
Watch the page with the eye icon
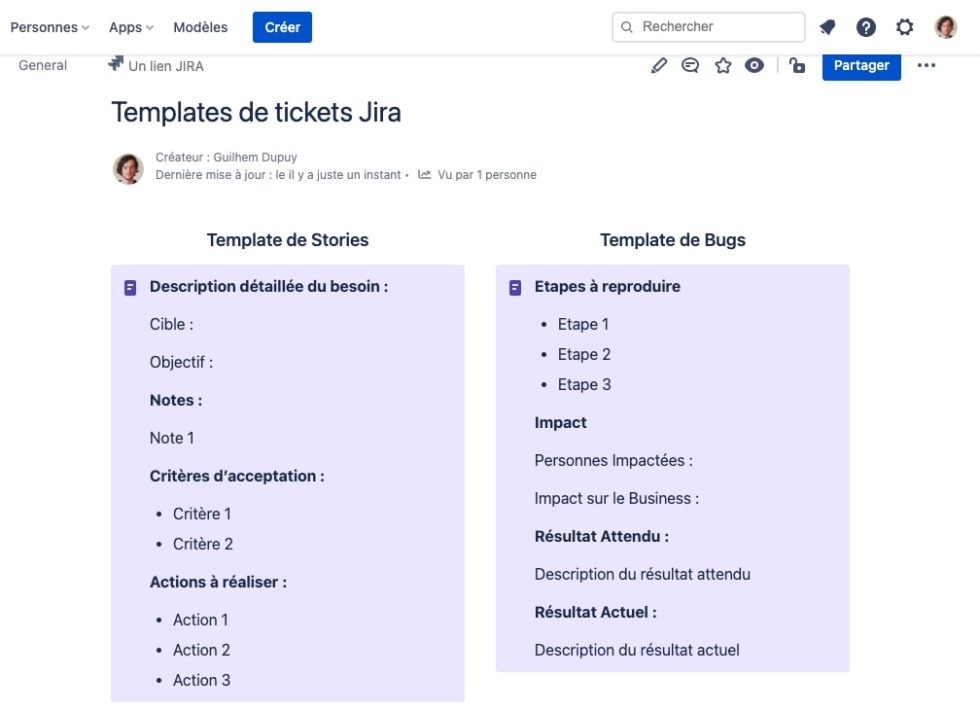755,65
